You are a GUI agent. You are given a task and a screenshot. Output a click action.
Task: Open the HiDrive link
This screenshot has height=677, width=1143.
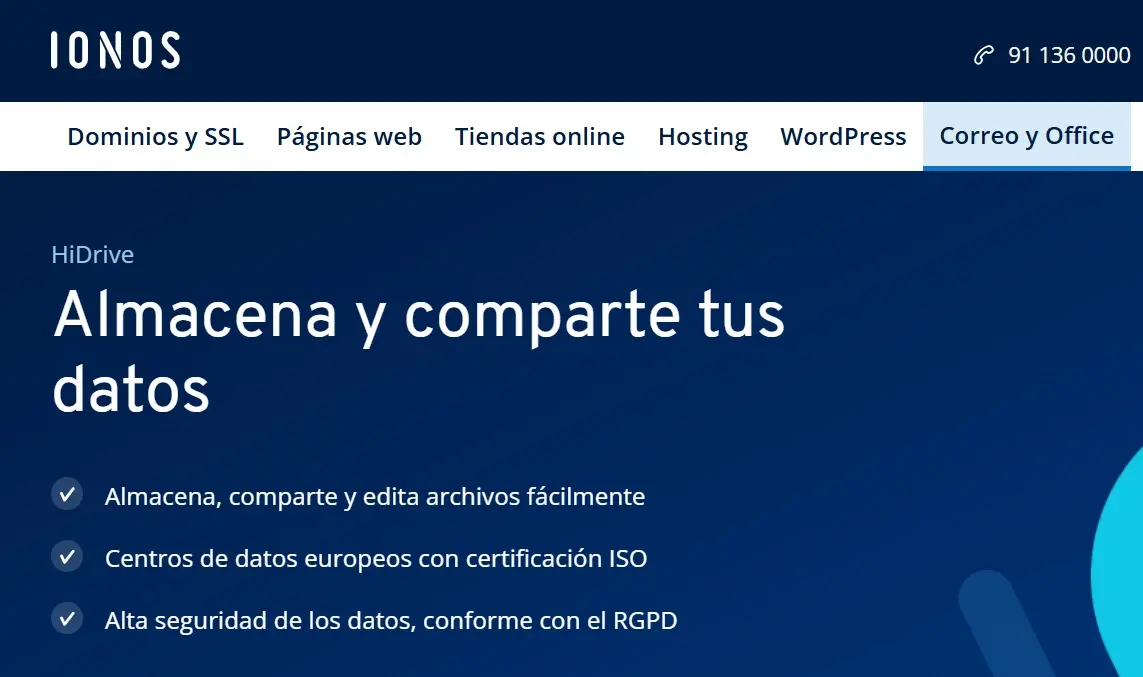[x=92, y=254]
